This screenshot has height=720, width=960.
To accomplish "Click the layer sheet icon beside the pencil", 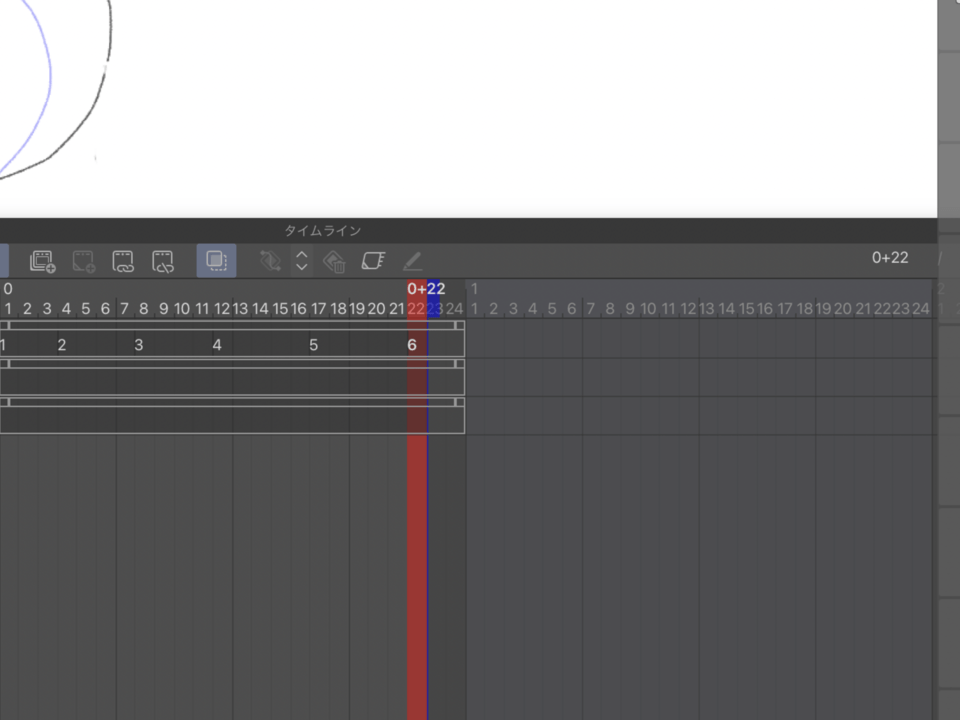I will pos(373,261).
